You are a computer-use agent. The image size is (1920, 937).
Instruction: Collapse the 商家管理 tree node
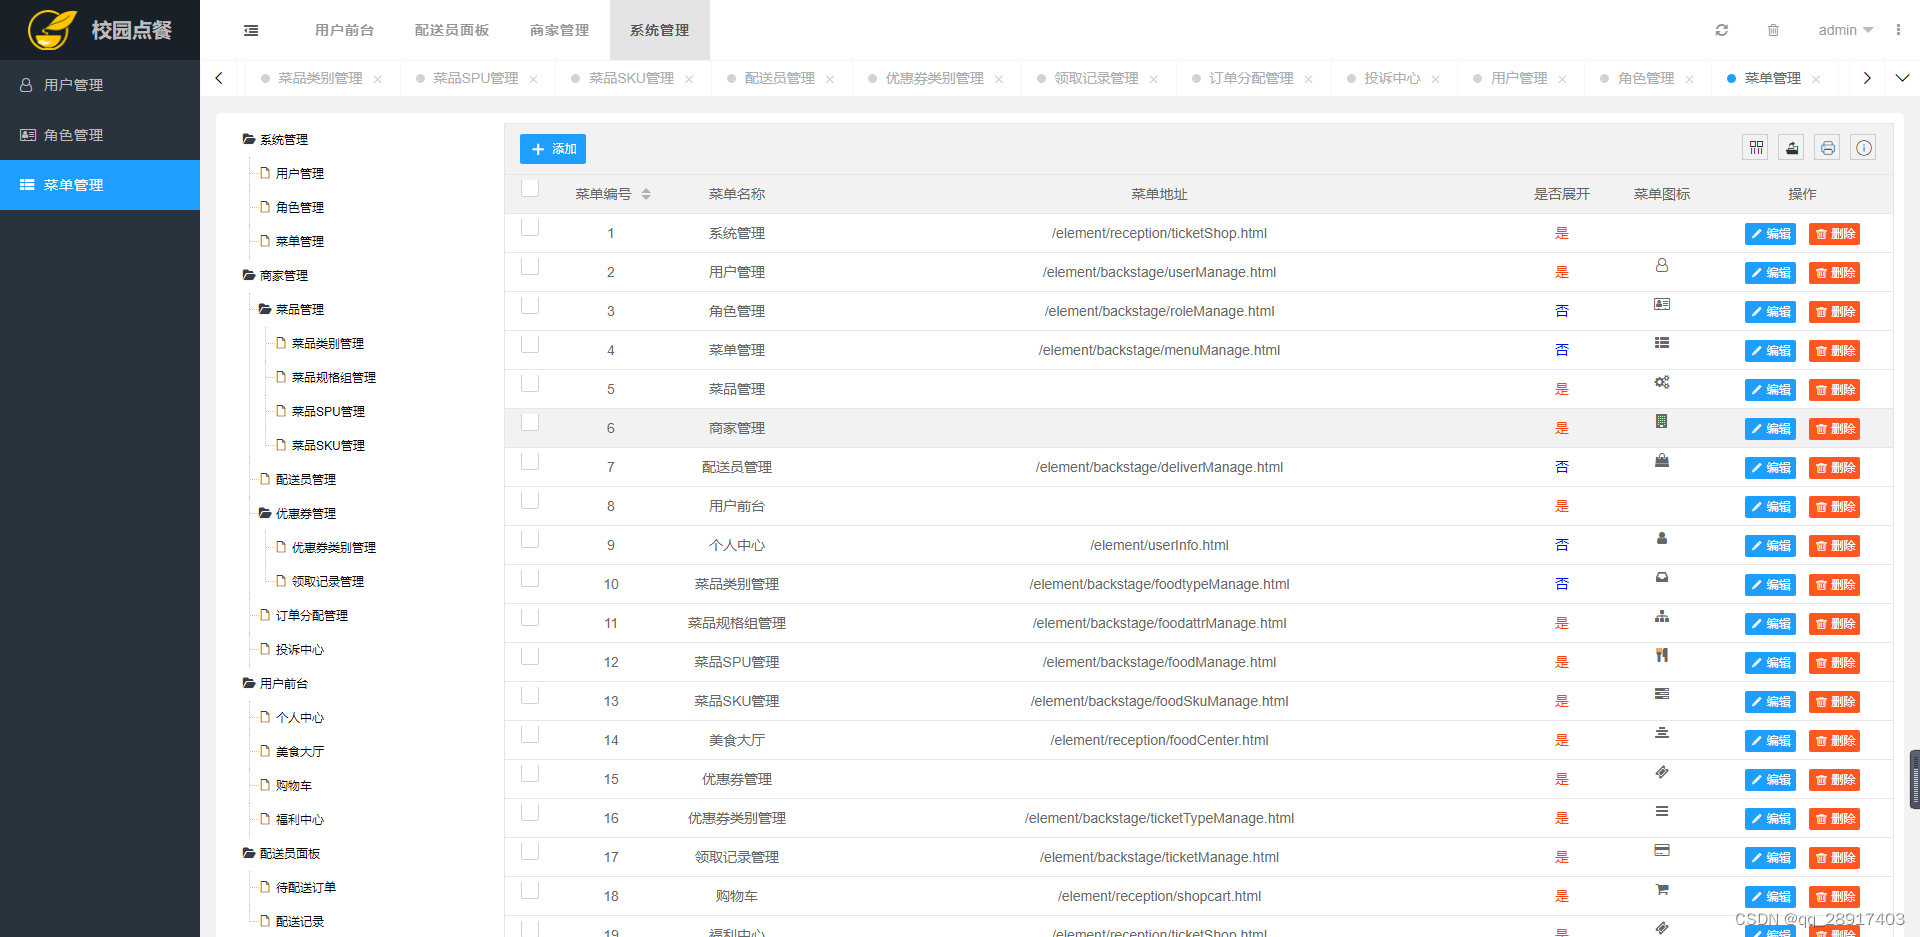[248, 275]
